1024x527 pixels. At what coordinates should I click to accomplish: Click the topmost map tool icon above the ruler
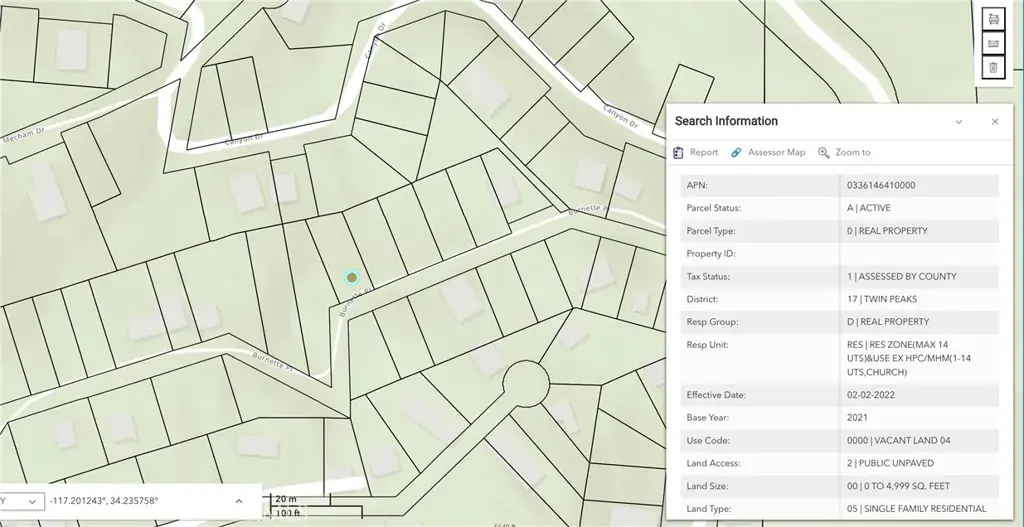click(993, 19)
